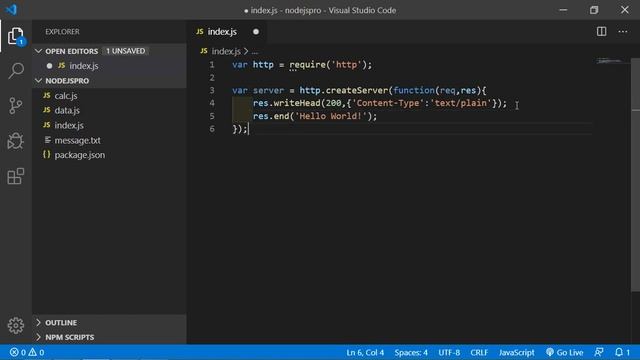Click the Split Editor Right icon
Screen dimensions: 640x360
(x=601, y=31)
